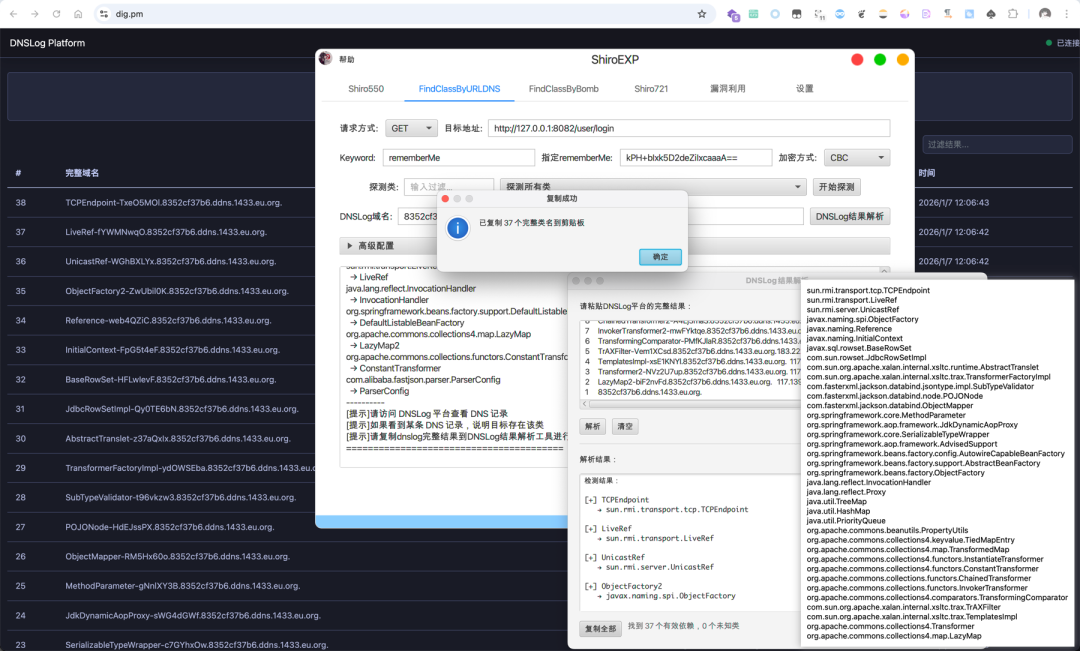Open the FindClassByBomb tab
Screen dimensions: 1080x651
click(563, 89)
